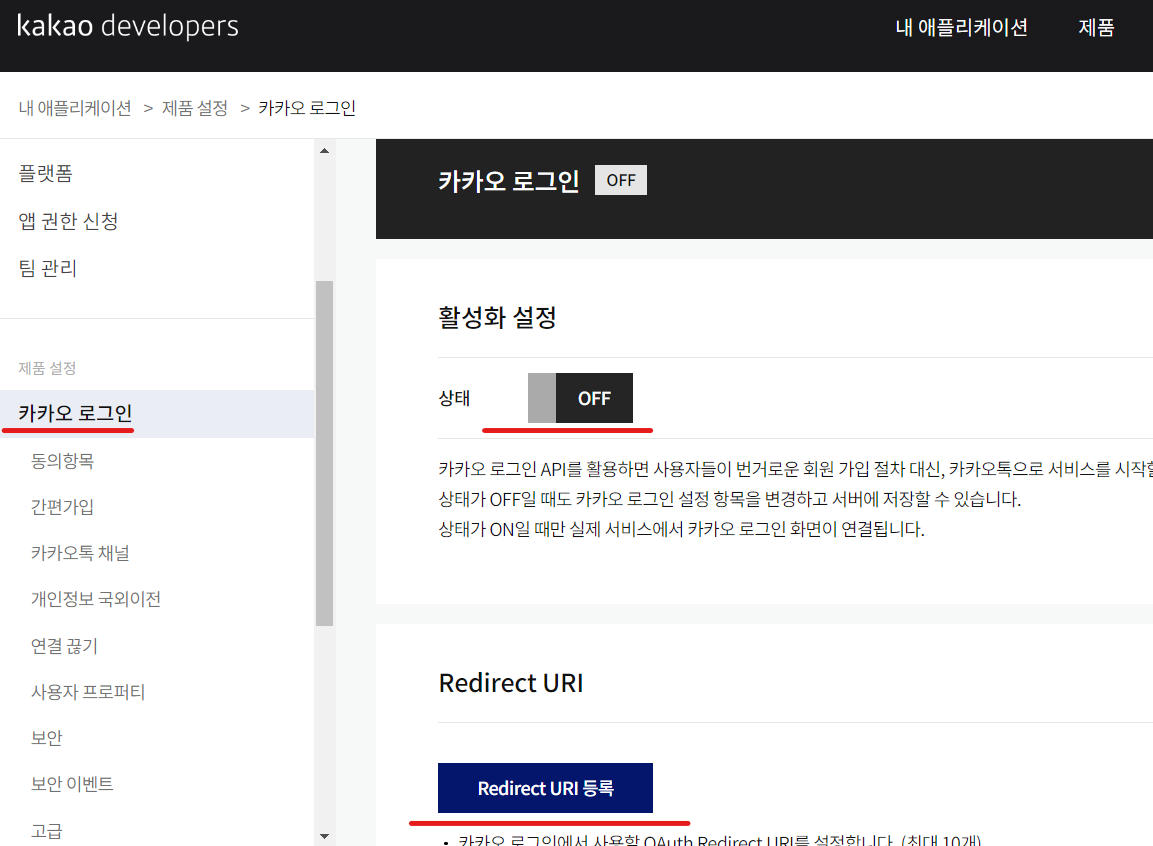Open 보안 이벤트 submenu item

(72, 784)
